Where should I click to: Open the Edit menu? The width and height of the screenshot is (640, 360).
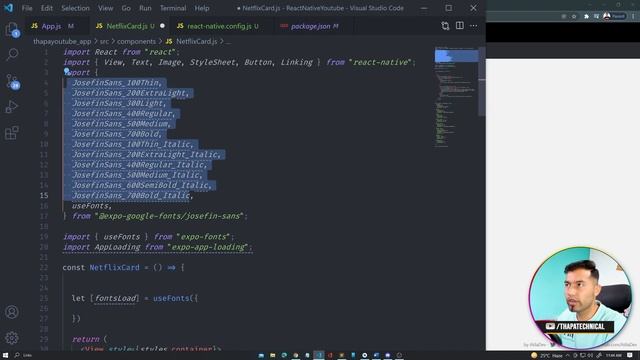point(47,8)
